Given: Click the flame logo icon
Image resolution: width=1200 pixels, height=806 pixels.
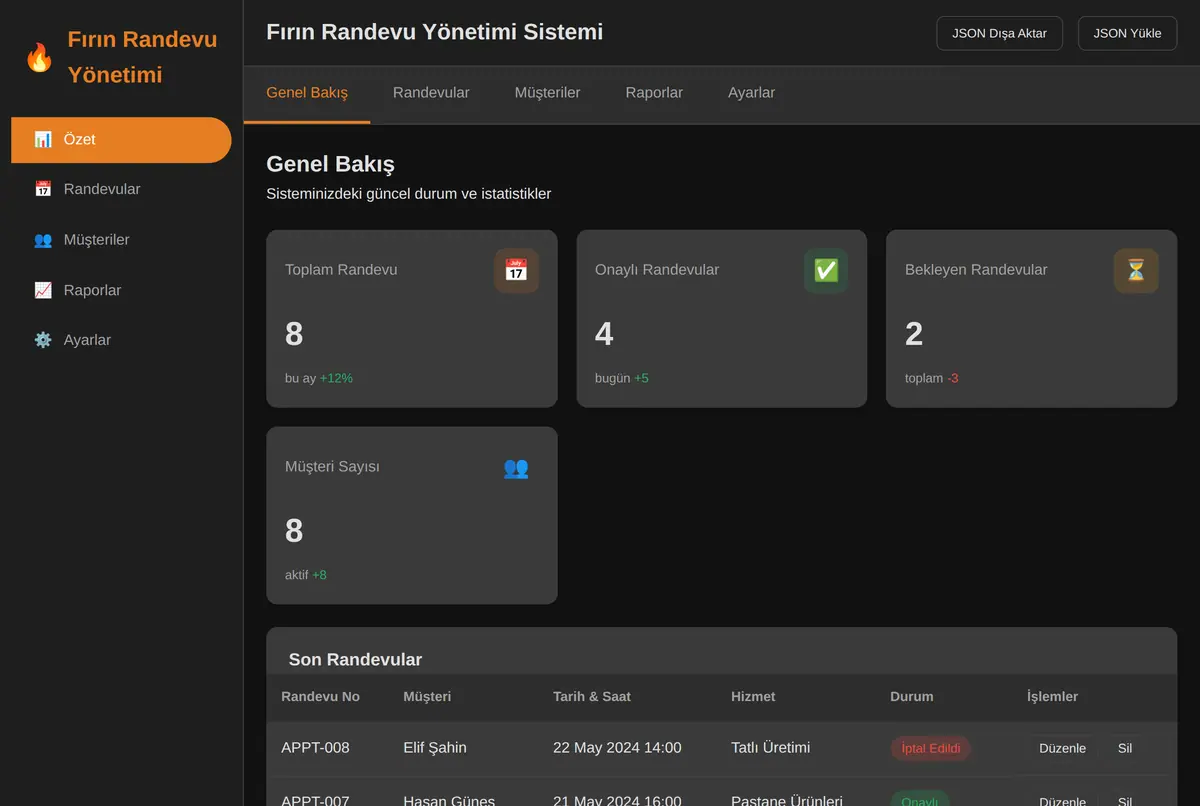Looking at the screenshot, I should tap(39, 57).
